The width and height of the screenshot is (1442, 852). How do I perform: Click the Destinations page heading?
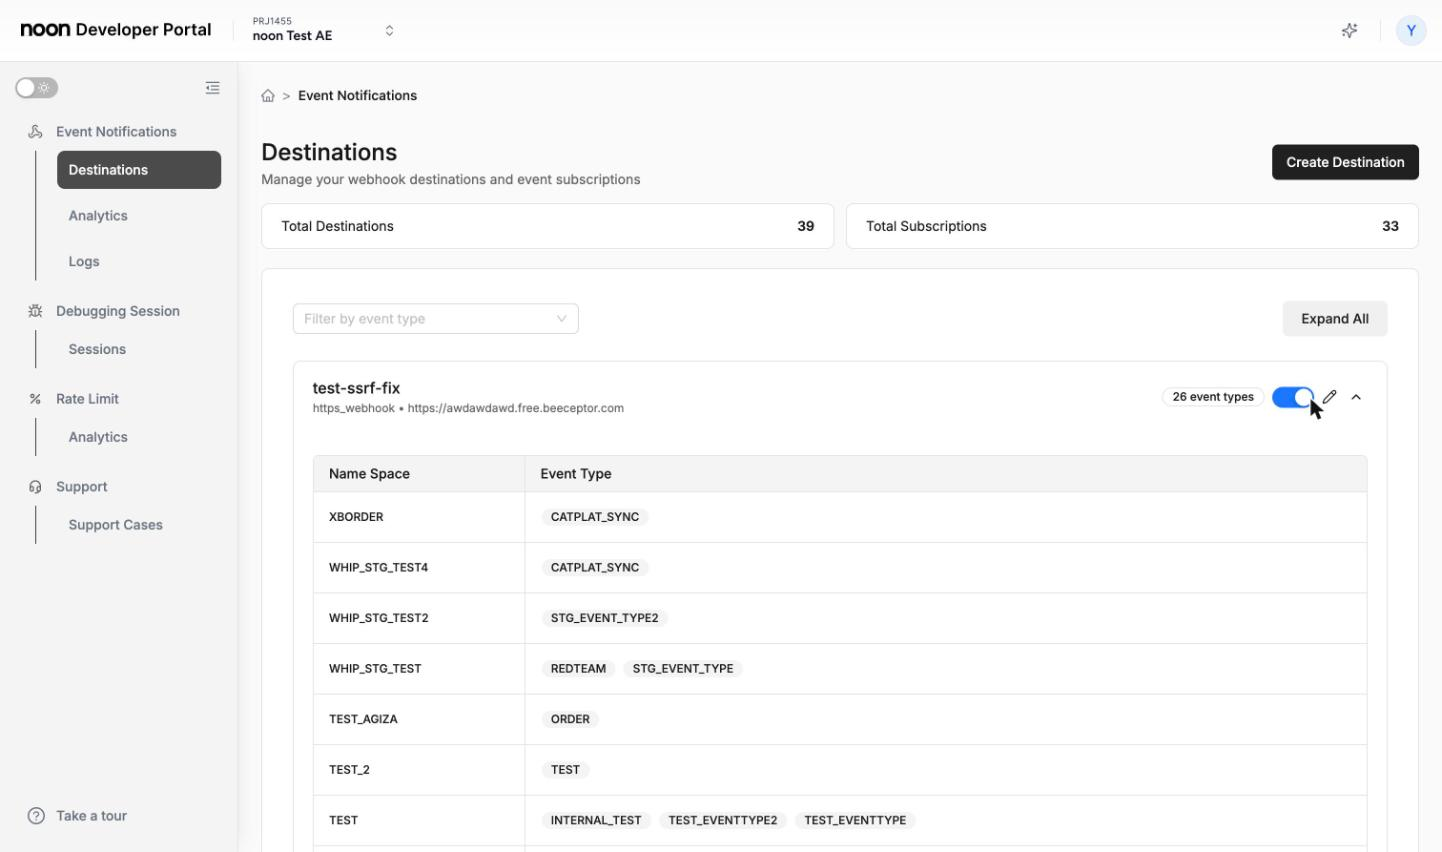point(329,152)
